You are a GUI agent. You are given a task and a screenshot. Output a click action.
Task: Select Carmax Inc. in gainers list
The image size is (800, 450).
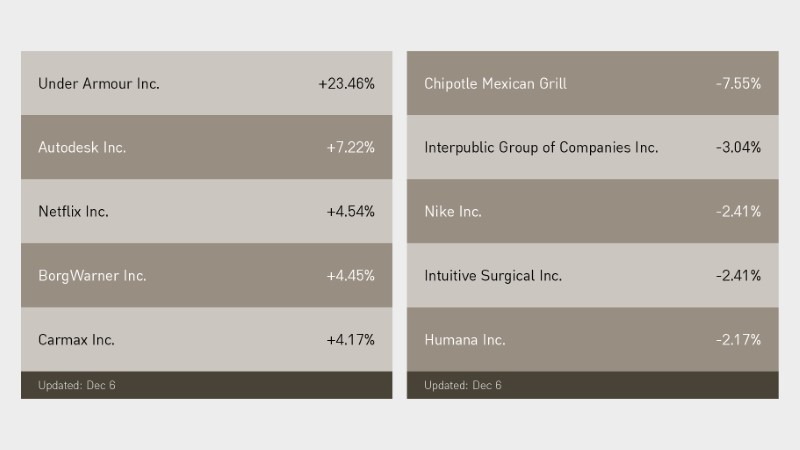76,340
